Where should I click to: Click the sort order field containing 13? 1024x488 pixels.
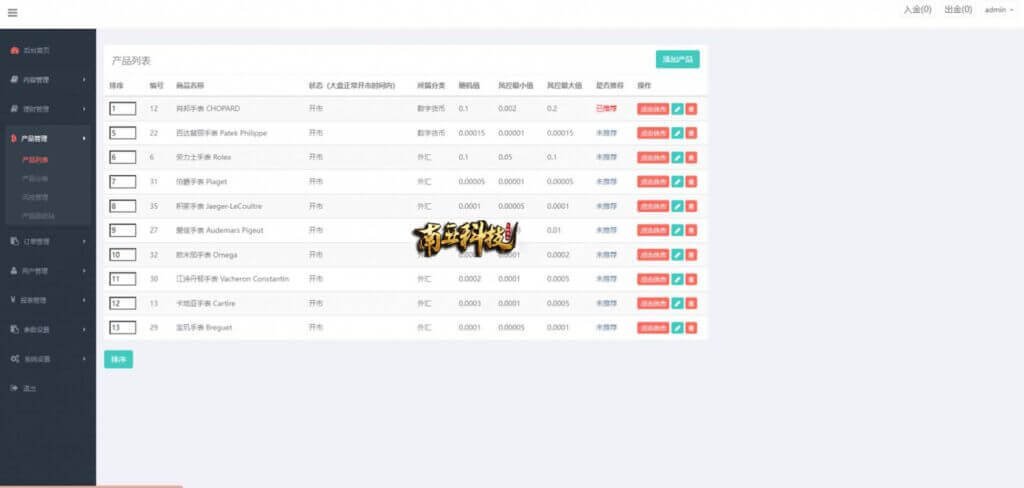pyautogui.click(x=122, y=327)
